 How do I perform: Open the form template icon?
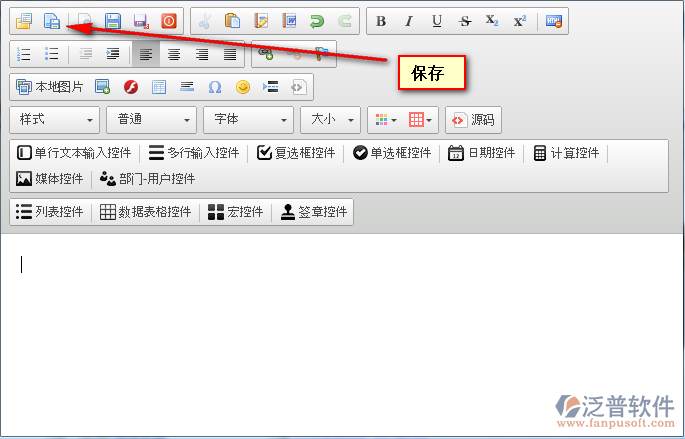coord(24,21)
